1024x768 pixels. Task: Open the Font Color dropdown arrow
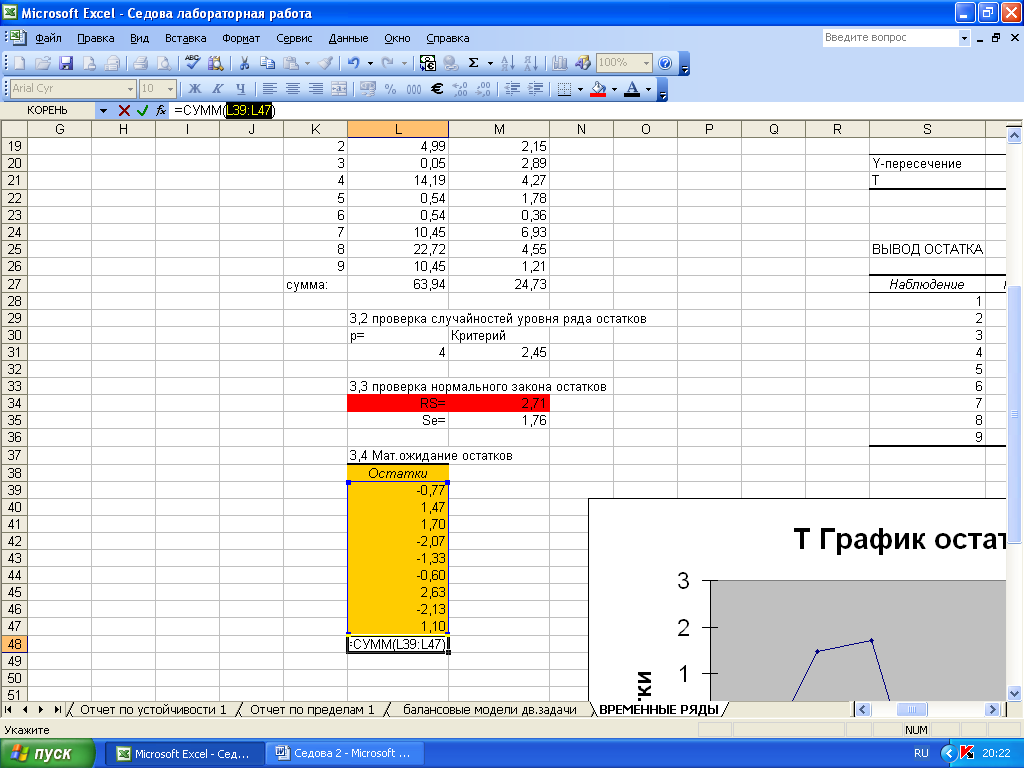point(648,89)
